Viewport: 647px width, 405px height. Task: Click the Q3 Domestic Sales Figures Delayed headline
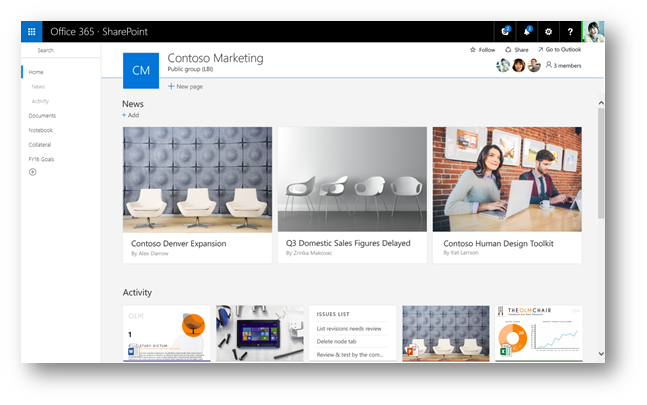pyautogui.click(x=348, y=243)
